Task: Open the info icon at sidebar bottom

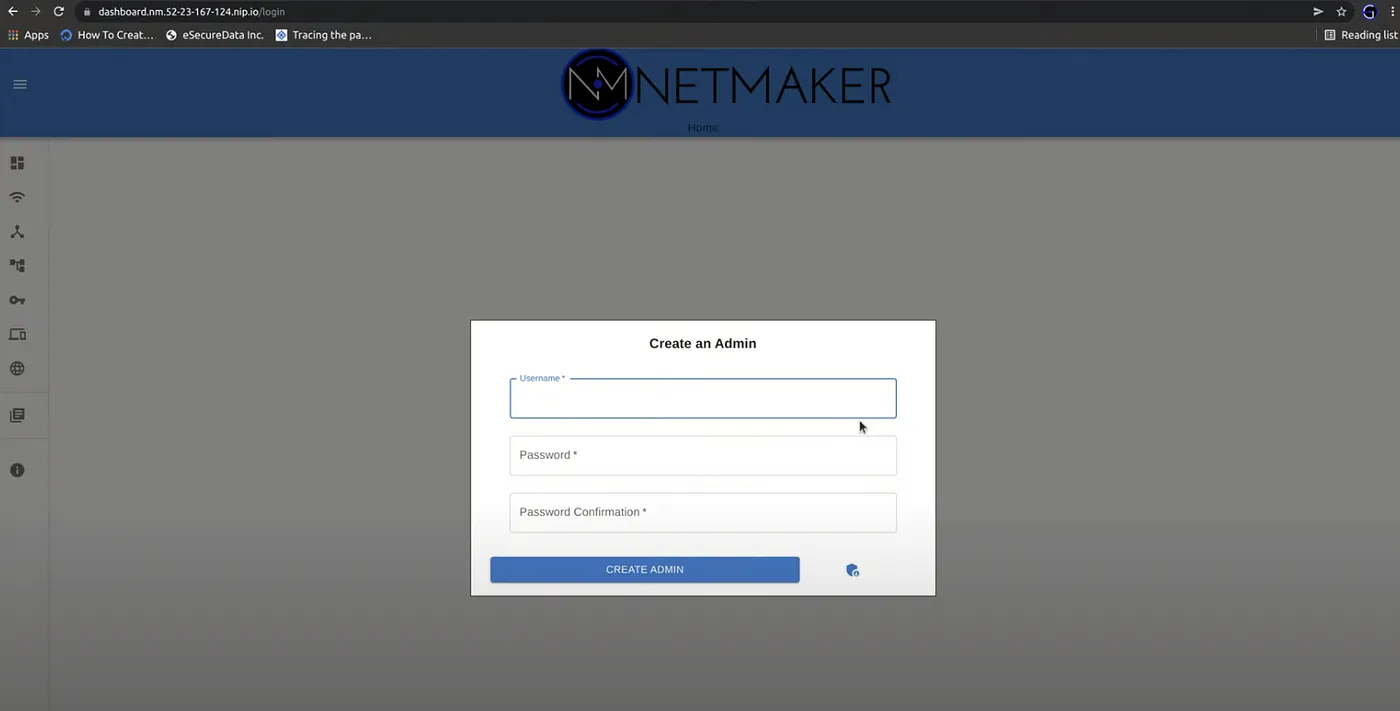Action: click(x=17, y=469)
